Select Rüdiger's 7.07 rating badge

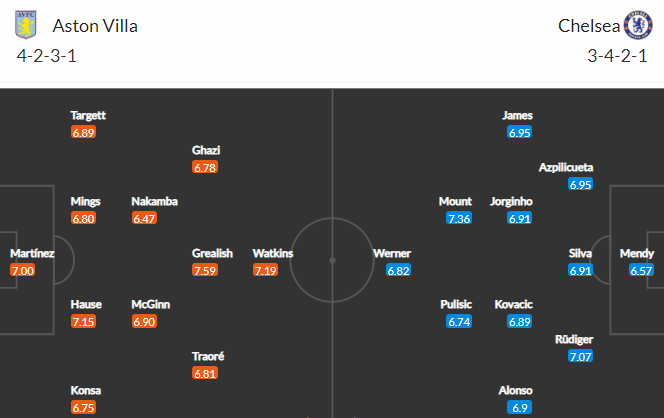(581, 356)
